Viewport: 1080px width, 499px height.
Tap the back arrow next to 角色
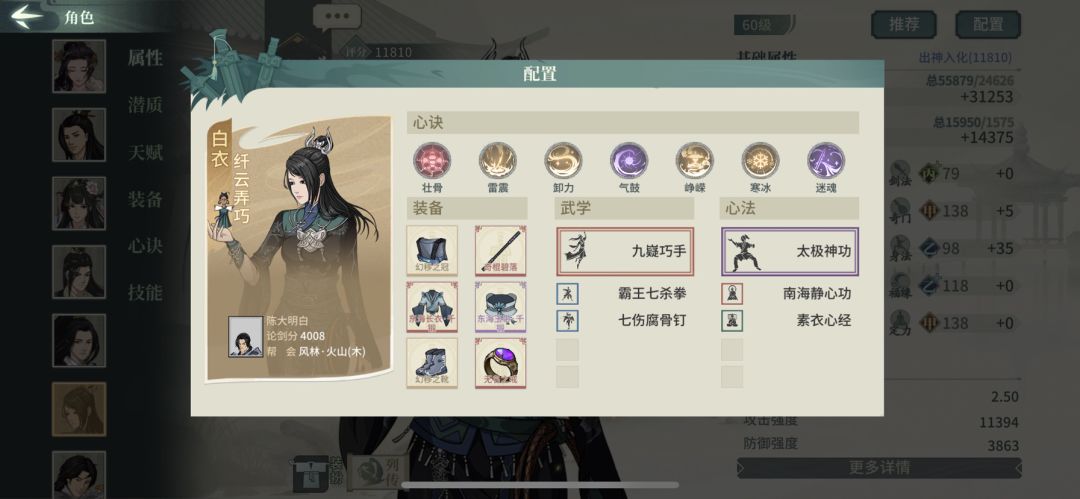(28, 17)
